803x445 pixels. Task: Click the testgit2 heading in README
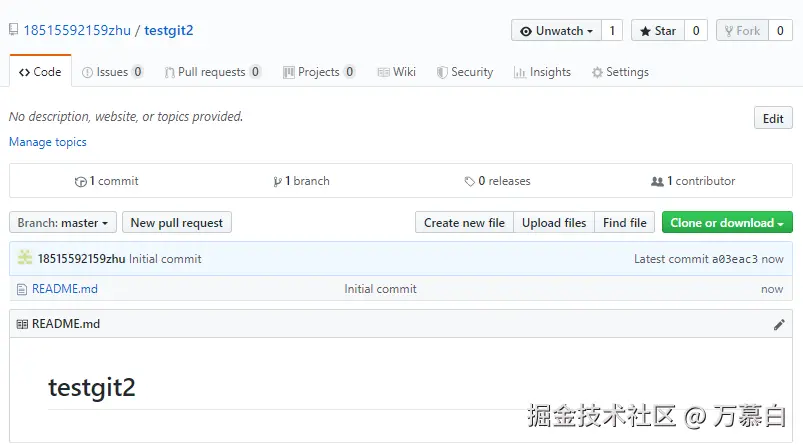[x=92, y=387]
